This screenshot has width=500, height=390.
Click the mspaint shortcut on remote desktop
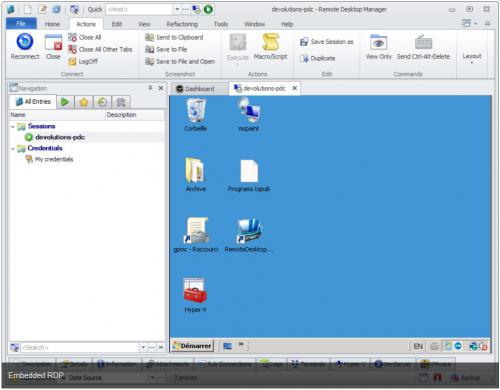(249, 115)
